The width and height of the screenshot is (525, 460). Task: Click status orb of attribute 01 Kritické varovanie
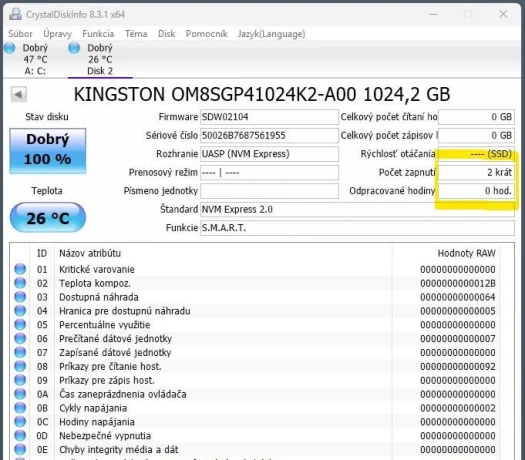(x=20, y=269)
